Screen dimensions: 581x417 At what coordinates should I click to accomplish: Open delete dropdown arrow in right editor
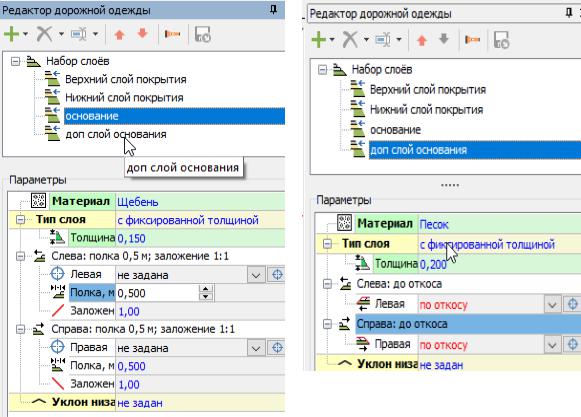coord(366,39)
